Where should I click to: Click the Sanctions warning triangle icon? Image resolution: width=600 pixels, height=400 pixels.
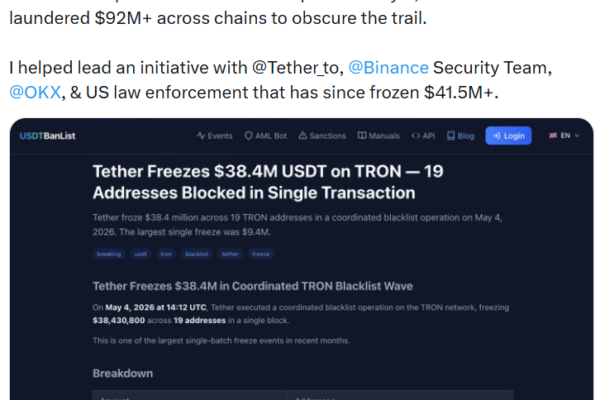[303, 136]
